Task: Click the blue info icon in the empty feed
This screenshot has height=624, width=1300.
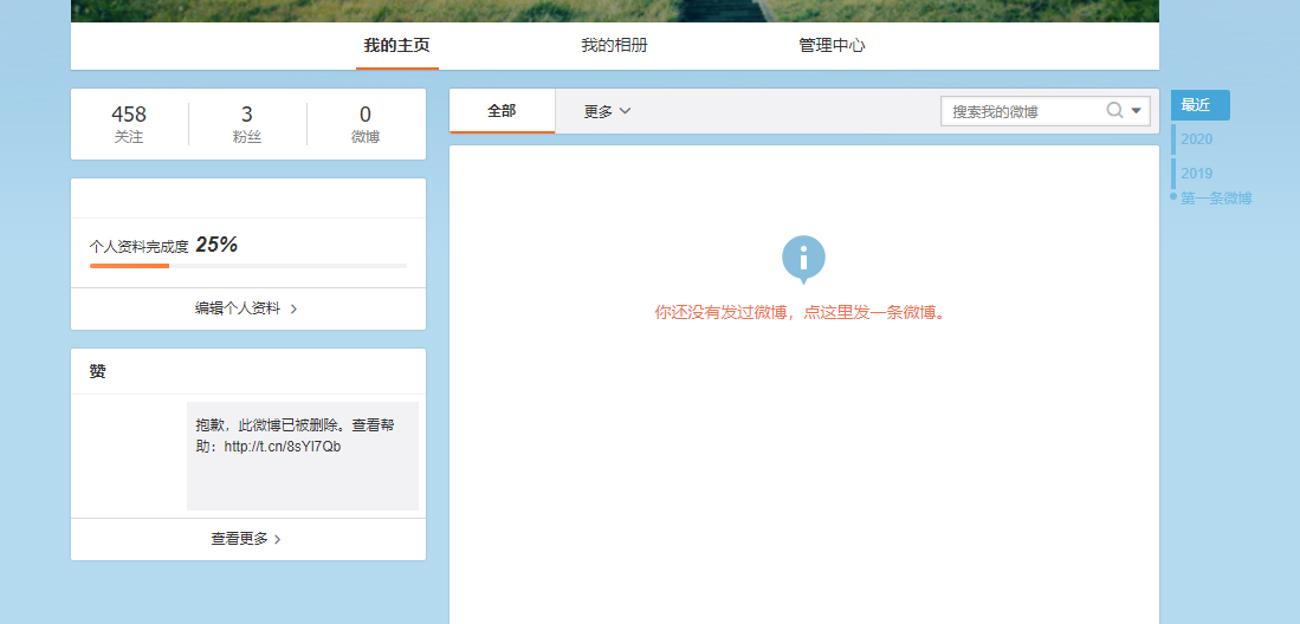Action: (x=802, y=257)
